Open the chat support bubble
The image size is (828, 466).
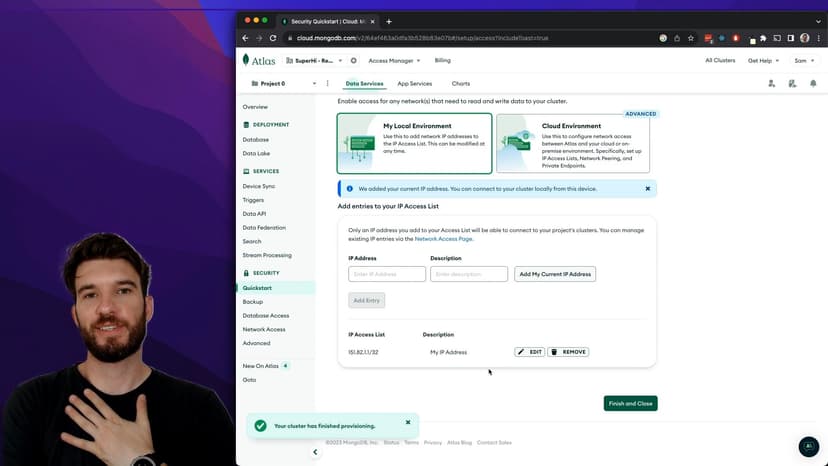pos(808,447)
